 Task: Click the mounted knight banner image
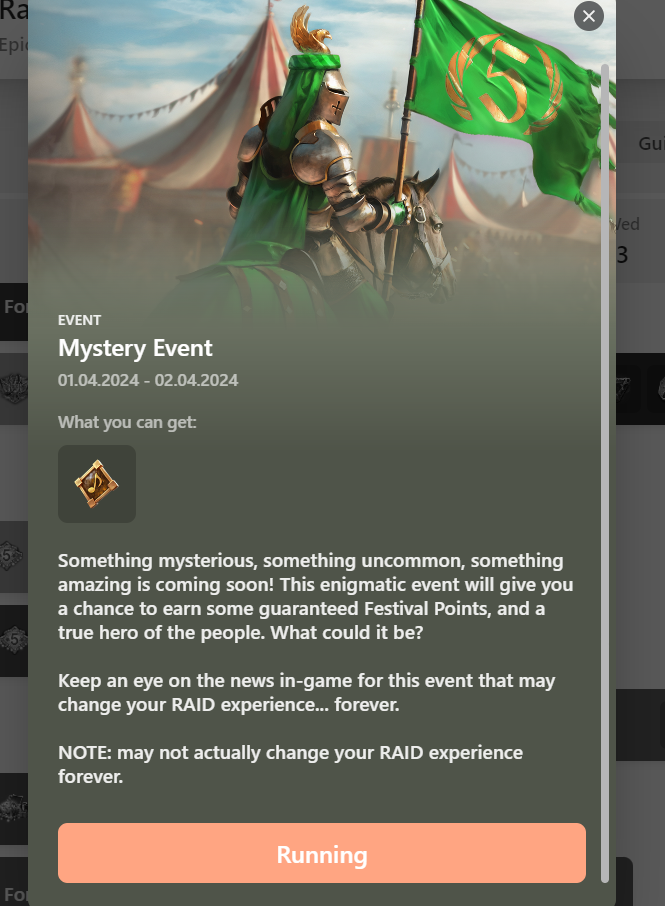click(322, 156)
